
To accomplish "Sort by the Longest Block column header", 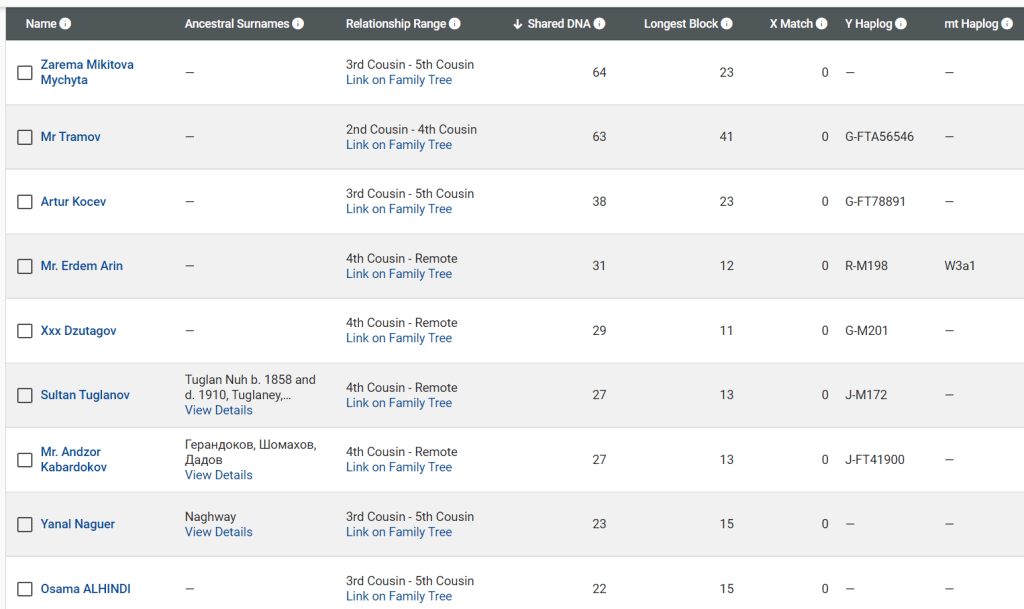I will [x=681, y=24].
